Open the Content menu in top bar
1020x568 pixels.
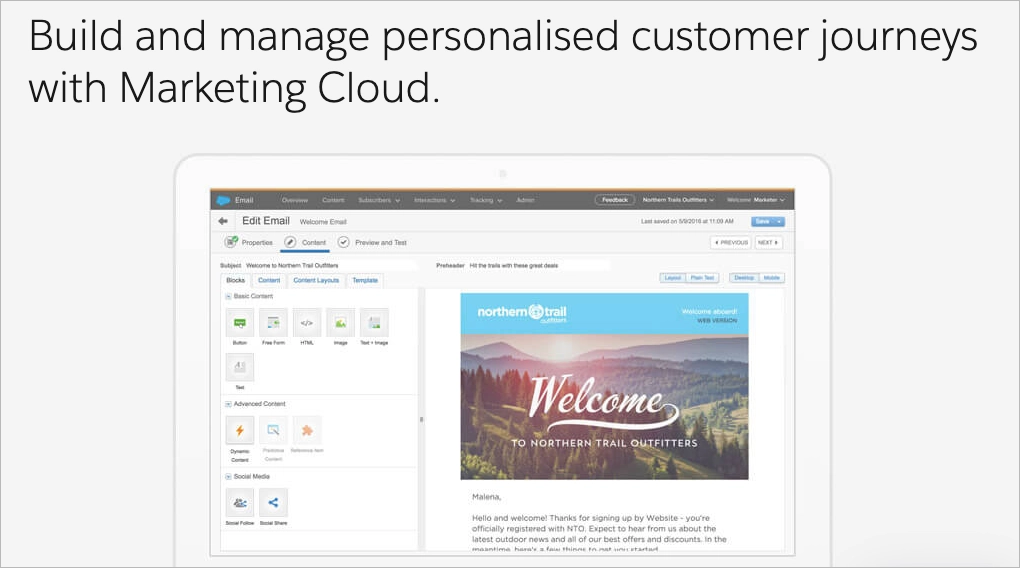[x=333, y=200]
